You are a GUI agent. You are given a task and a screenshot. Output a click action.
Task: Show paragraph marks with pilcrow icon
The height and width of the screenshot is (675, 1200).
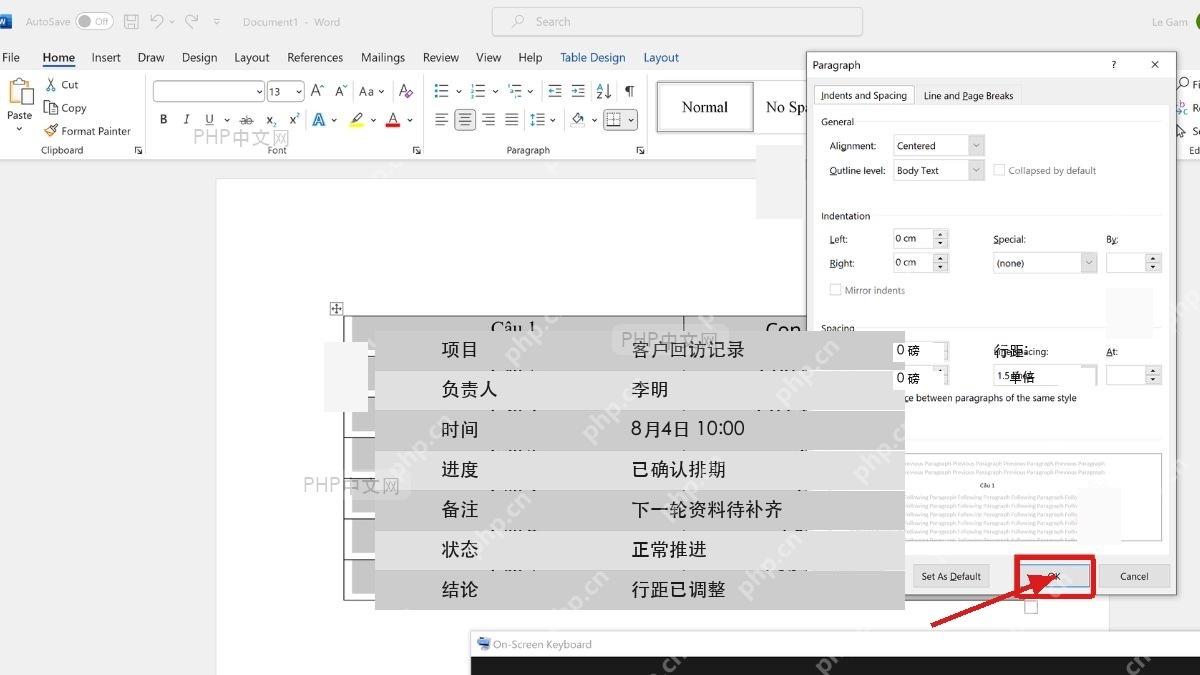(x=629, y=91)
